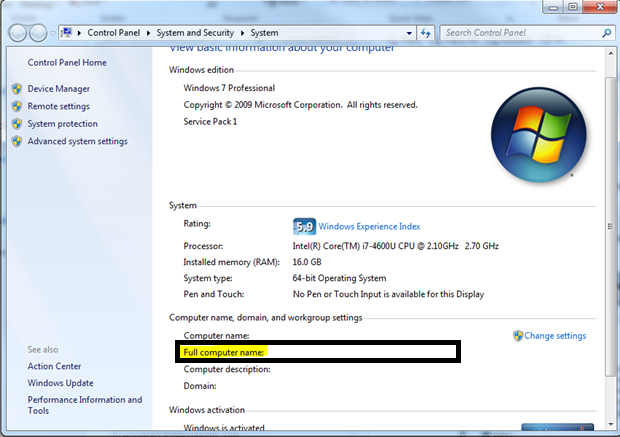Select System and Security breadcrumb

click(x=195, y=33)
